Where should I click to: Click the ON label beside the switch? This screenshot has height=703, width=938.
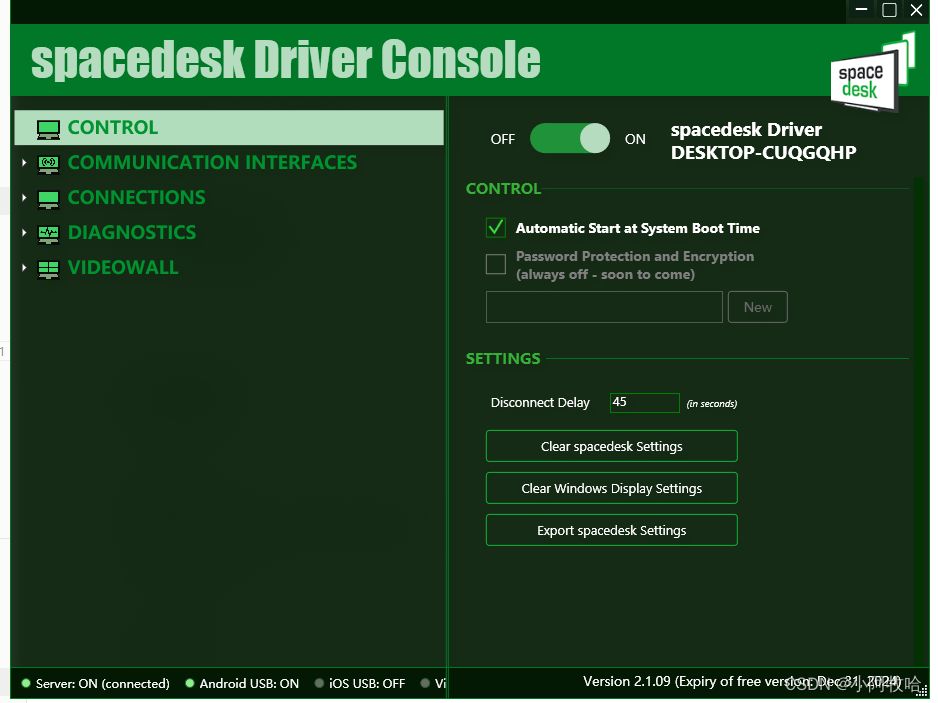pos(635,139)
